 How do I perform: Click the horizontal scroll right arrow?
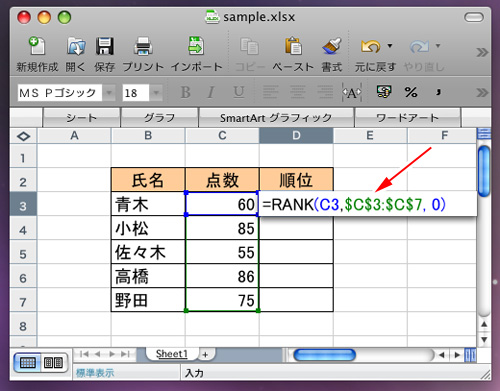coord(457,355)
